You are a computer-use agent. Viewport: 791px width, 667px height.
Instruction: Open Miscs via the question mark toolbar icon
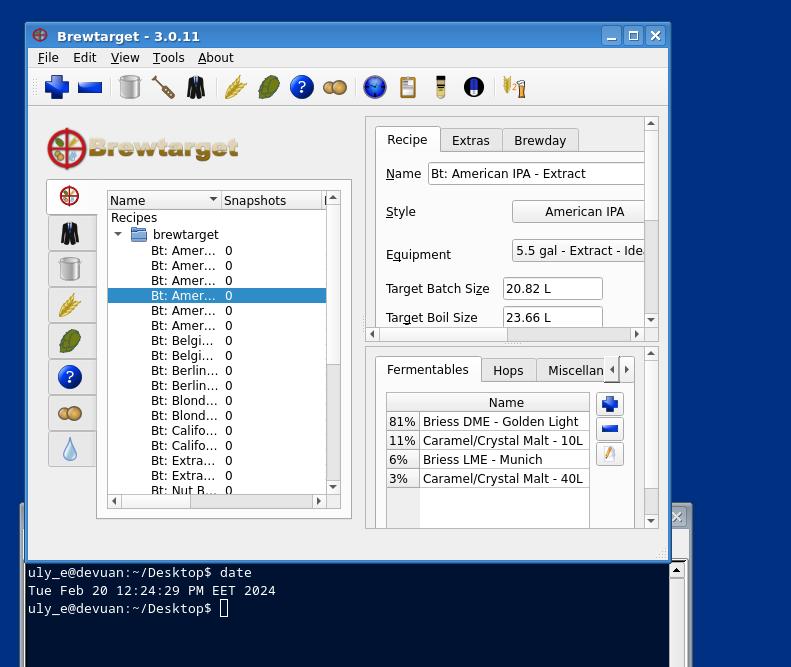[x=302, y=87]
